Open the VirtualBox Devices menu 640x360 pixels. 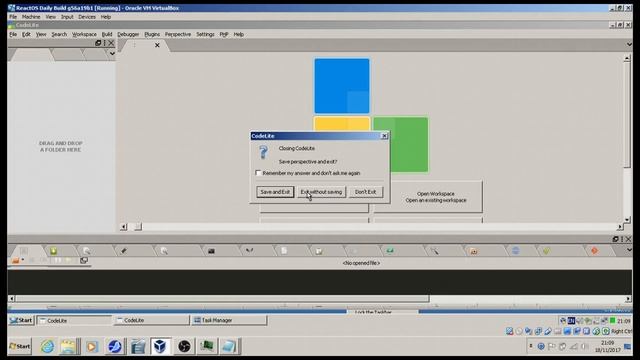pos(87,17)
